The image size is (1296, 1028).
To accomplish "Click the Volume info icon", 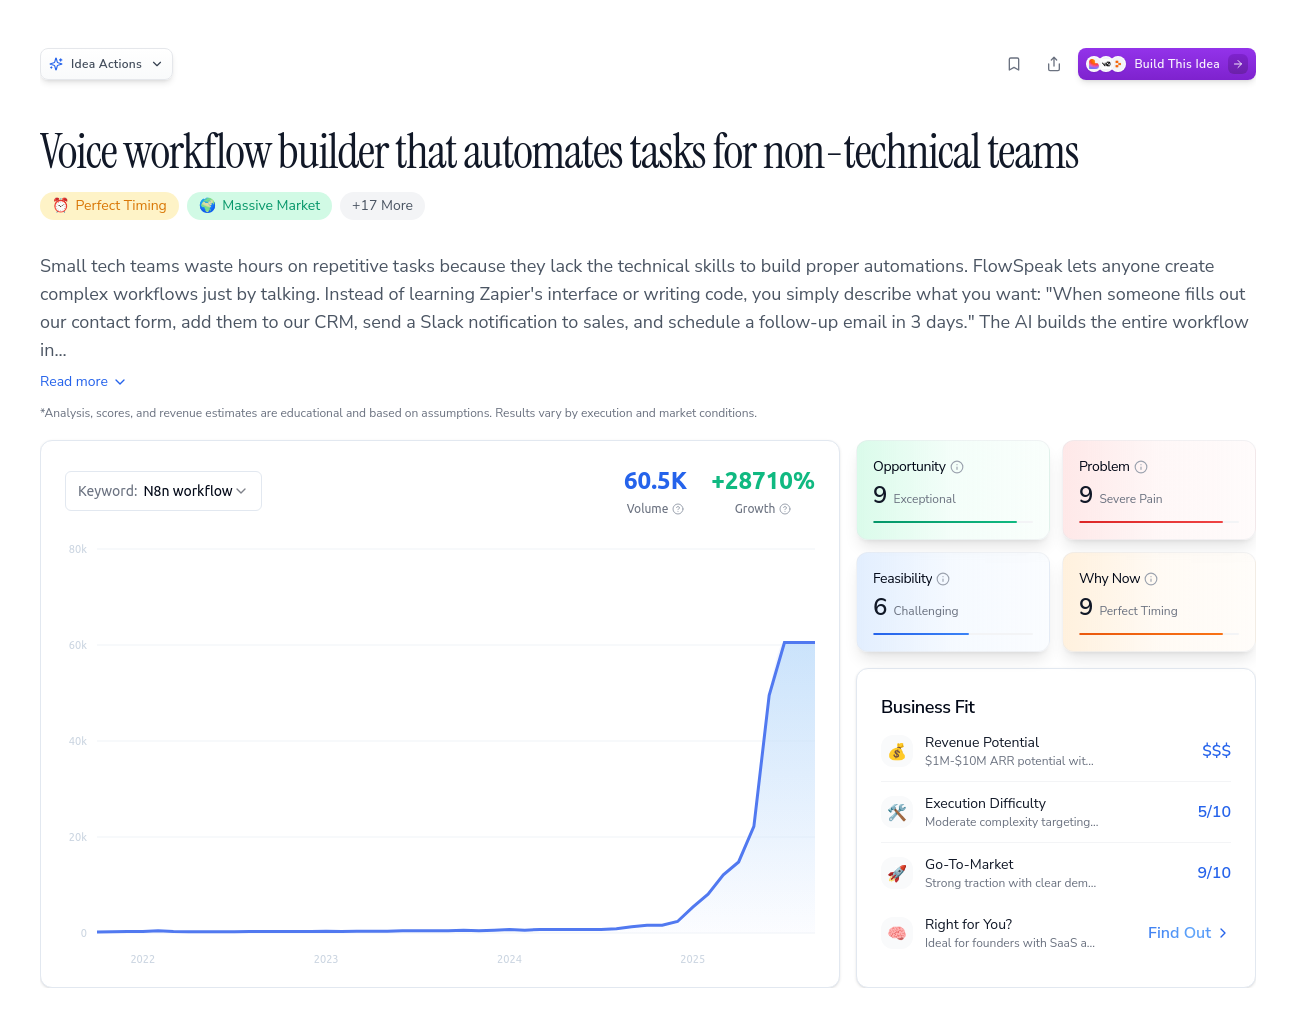I will pyautogui.click(x=678, y=509).
